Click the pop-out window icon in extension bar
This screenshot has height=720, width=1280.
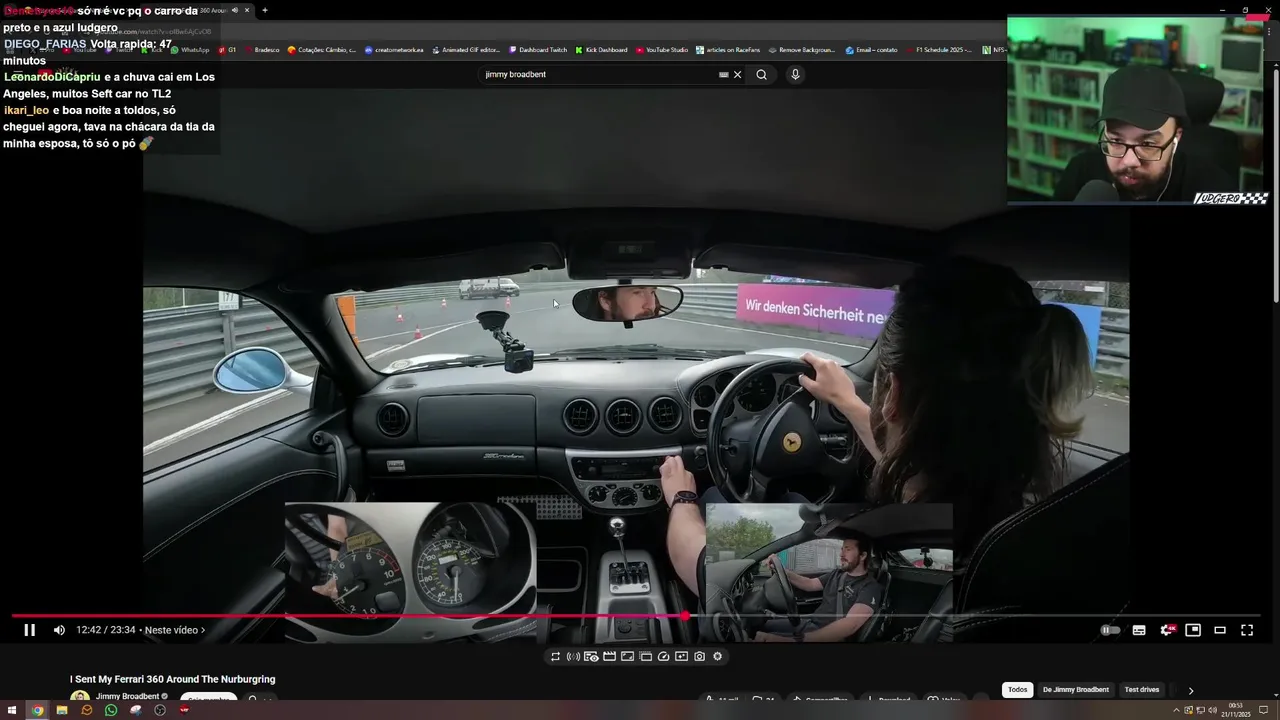(x=645, y=657)
